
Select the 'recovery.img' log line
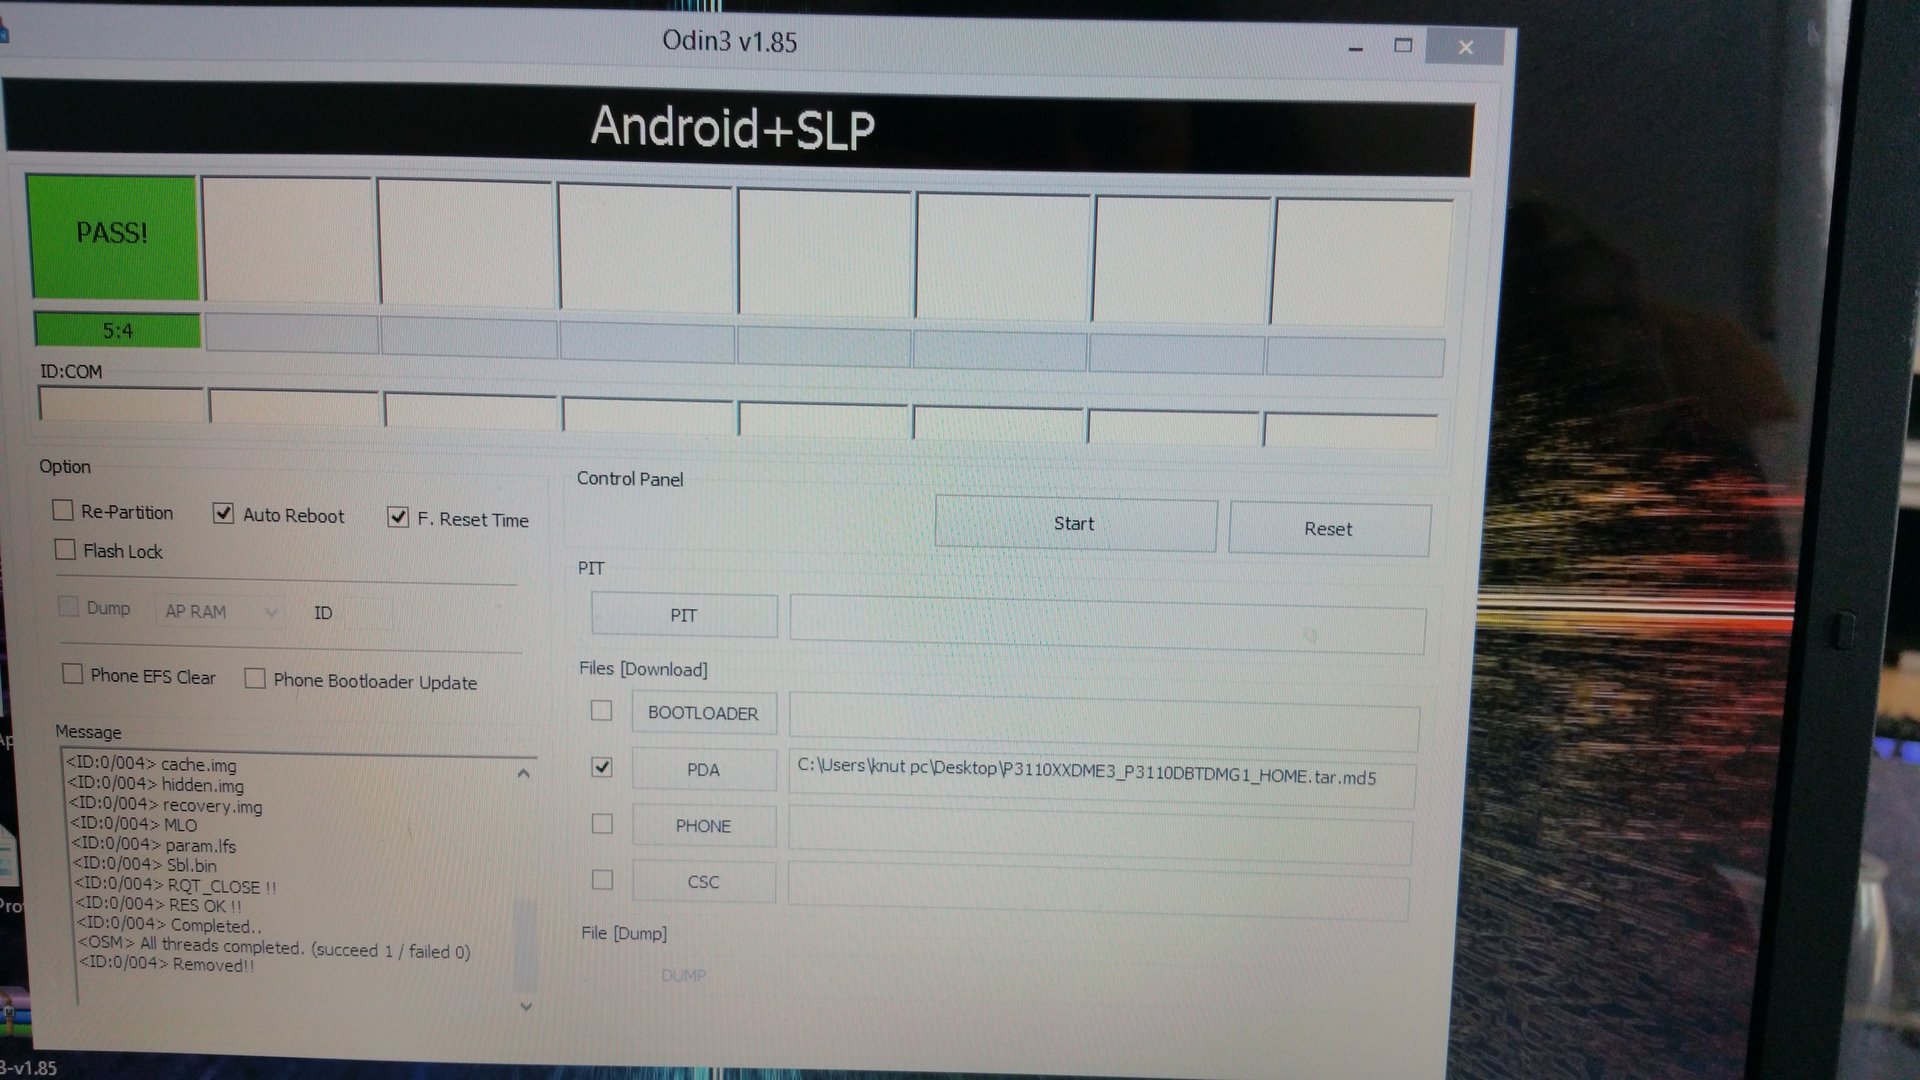coord(166,805)
